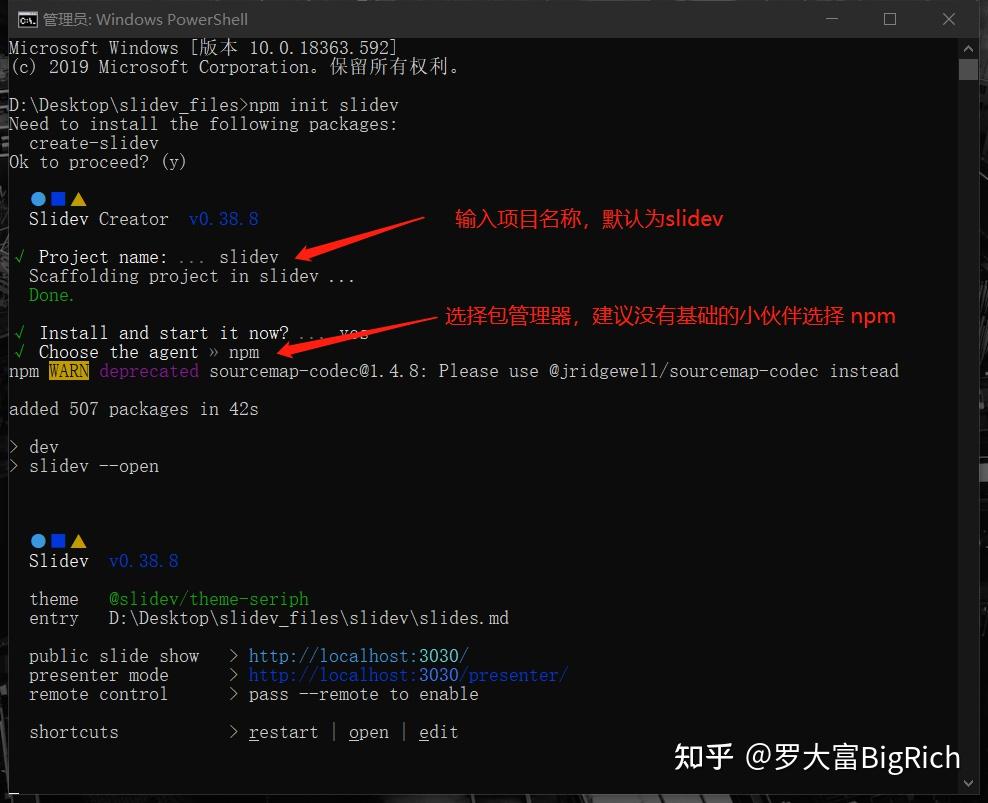988x803 pixels.
Task: Click the edit shortcut option
Action: (x=438, y=731)
